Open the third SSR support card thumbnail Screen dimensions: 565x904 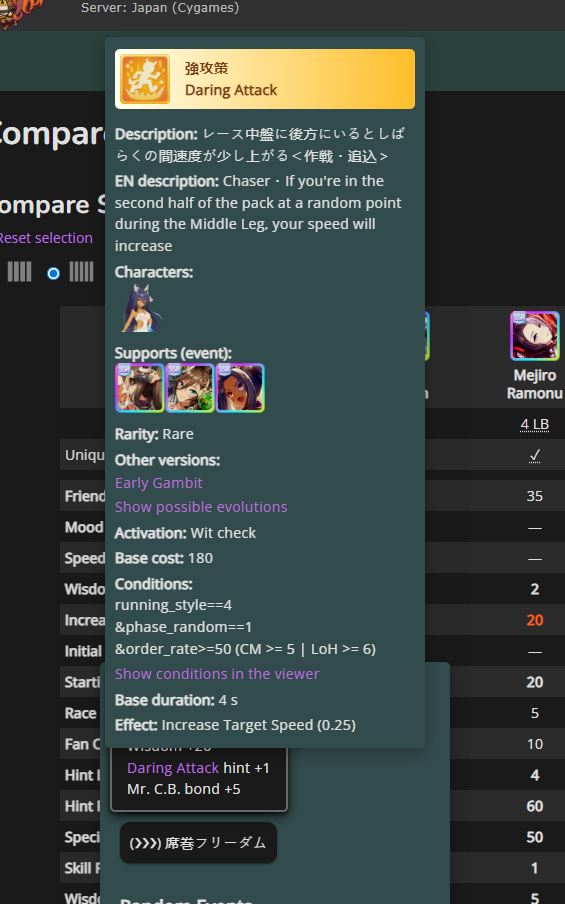coord(240,387)
